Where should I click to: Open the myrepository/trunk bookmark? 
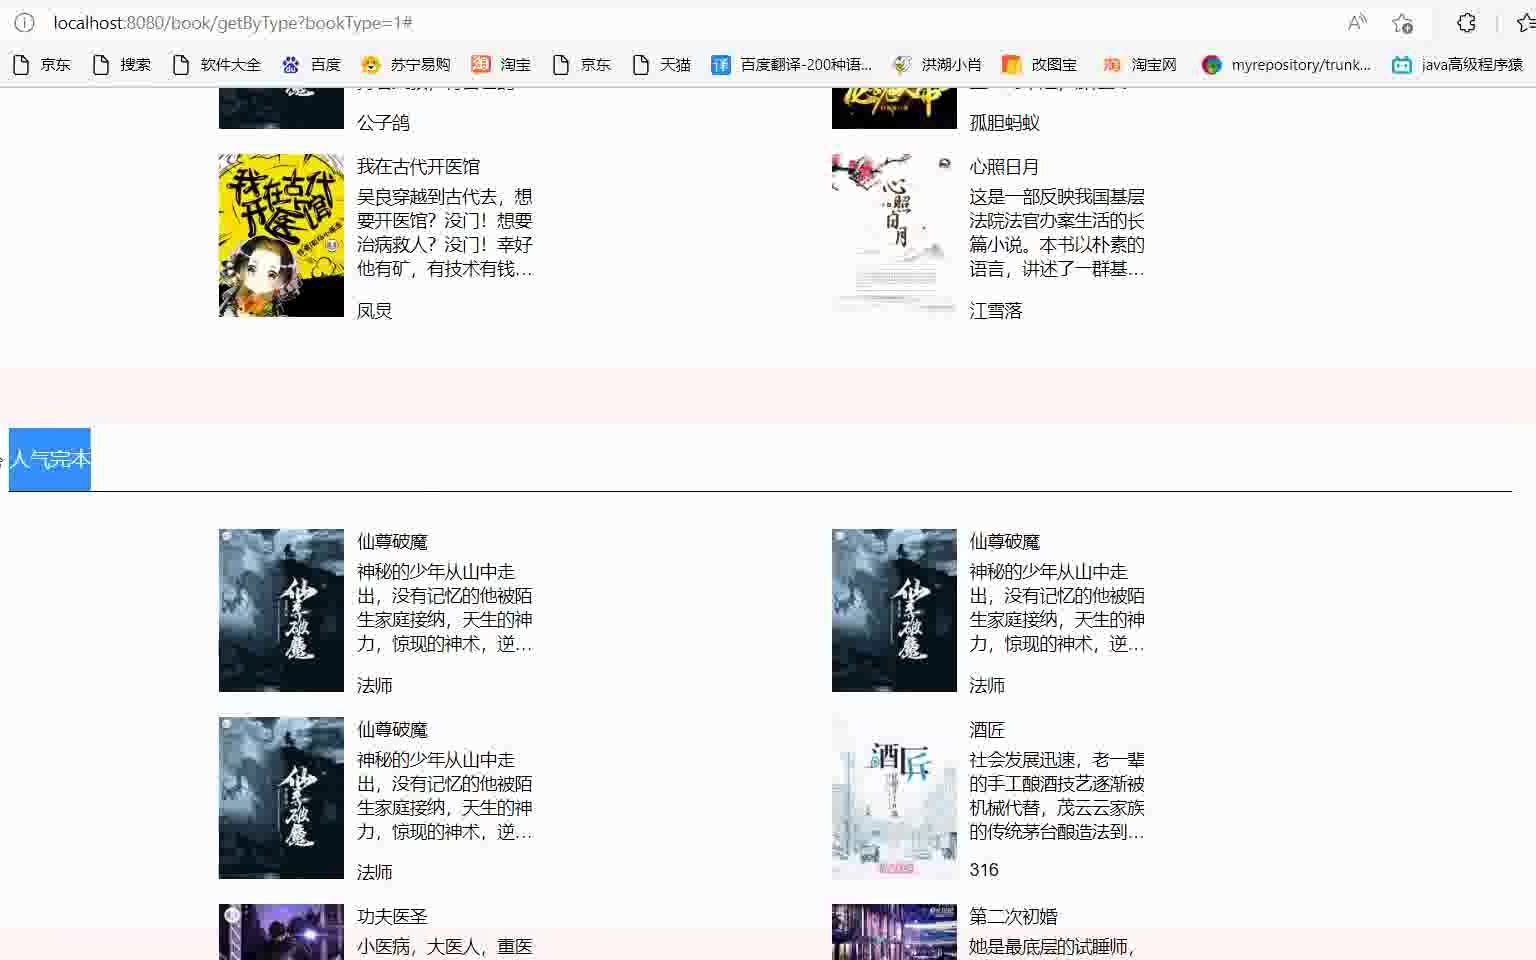tap(1287, 64)
